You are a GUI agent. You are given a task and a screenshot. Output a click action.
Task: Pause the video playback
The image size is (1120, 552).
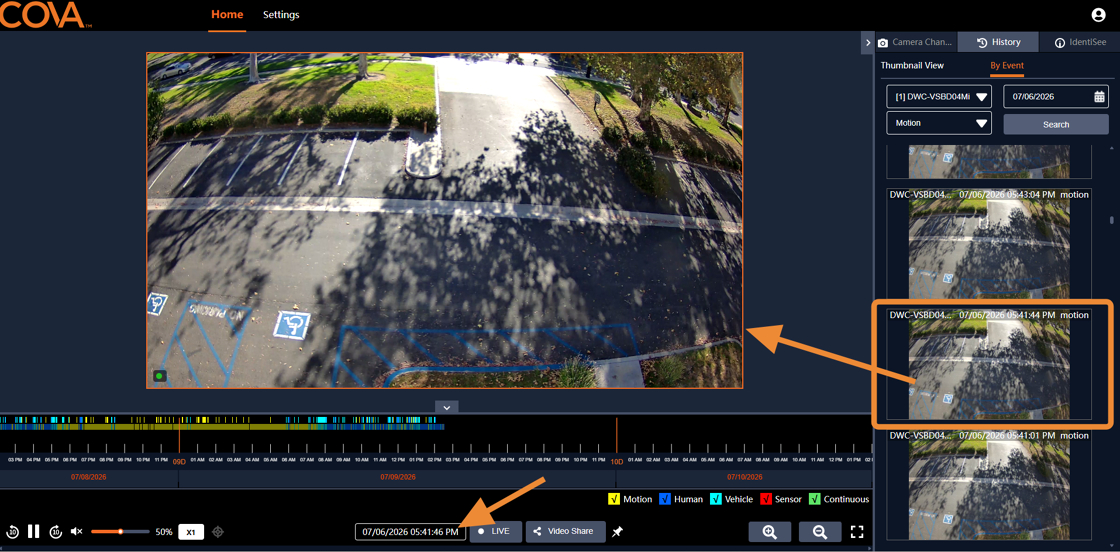pyautogui.click(x=34, y=531)
